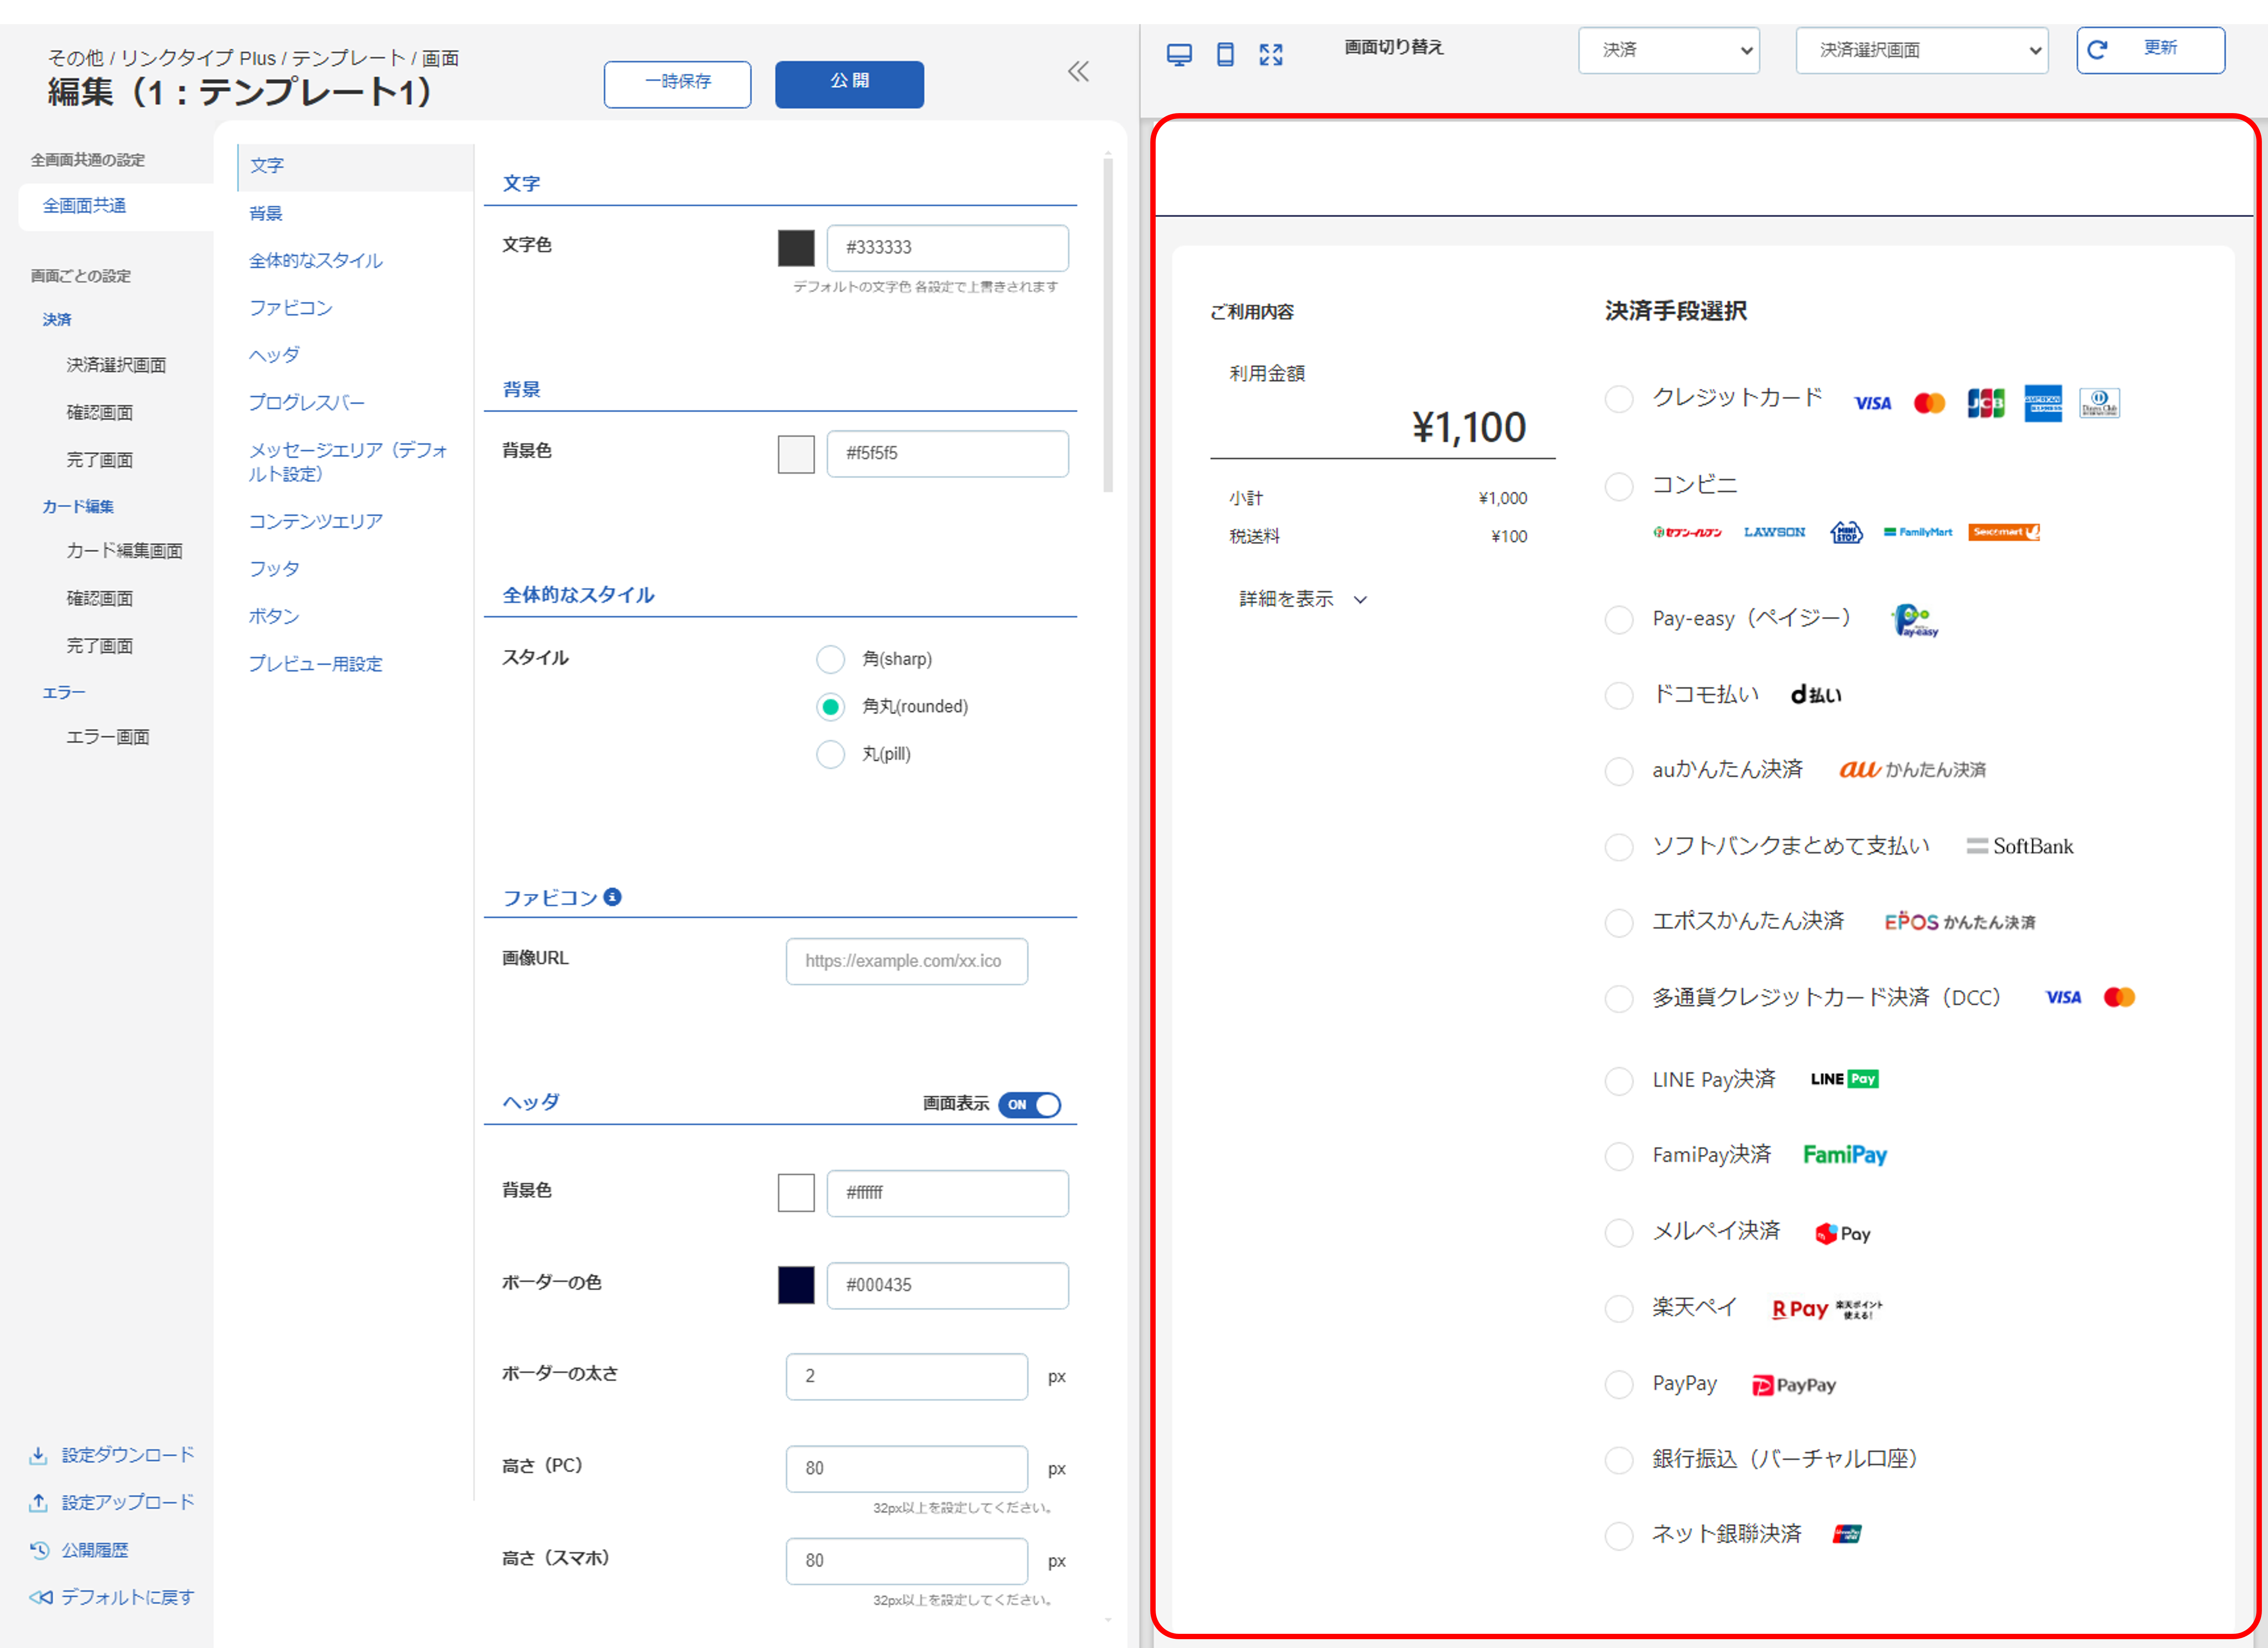Select ドコモ払い payment radio button
This screenshot has width=2268, height=1648.
[x=1618, y=695]
